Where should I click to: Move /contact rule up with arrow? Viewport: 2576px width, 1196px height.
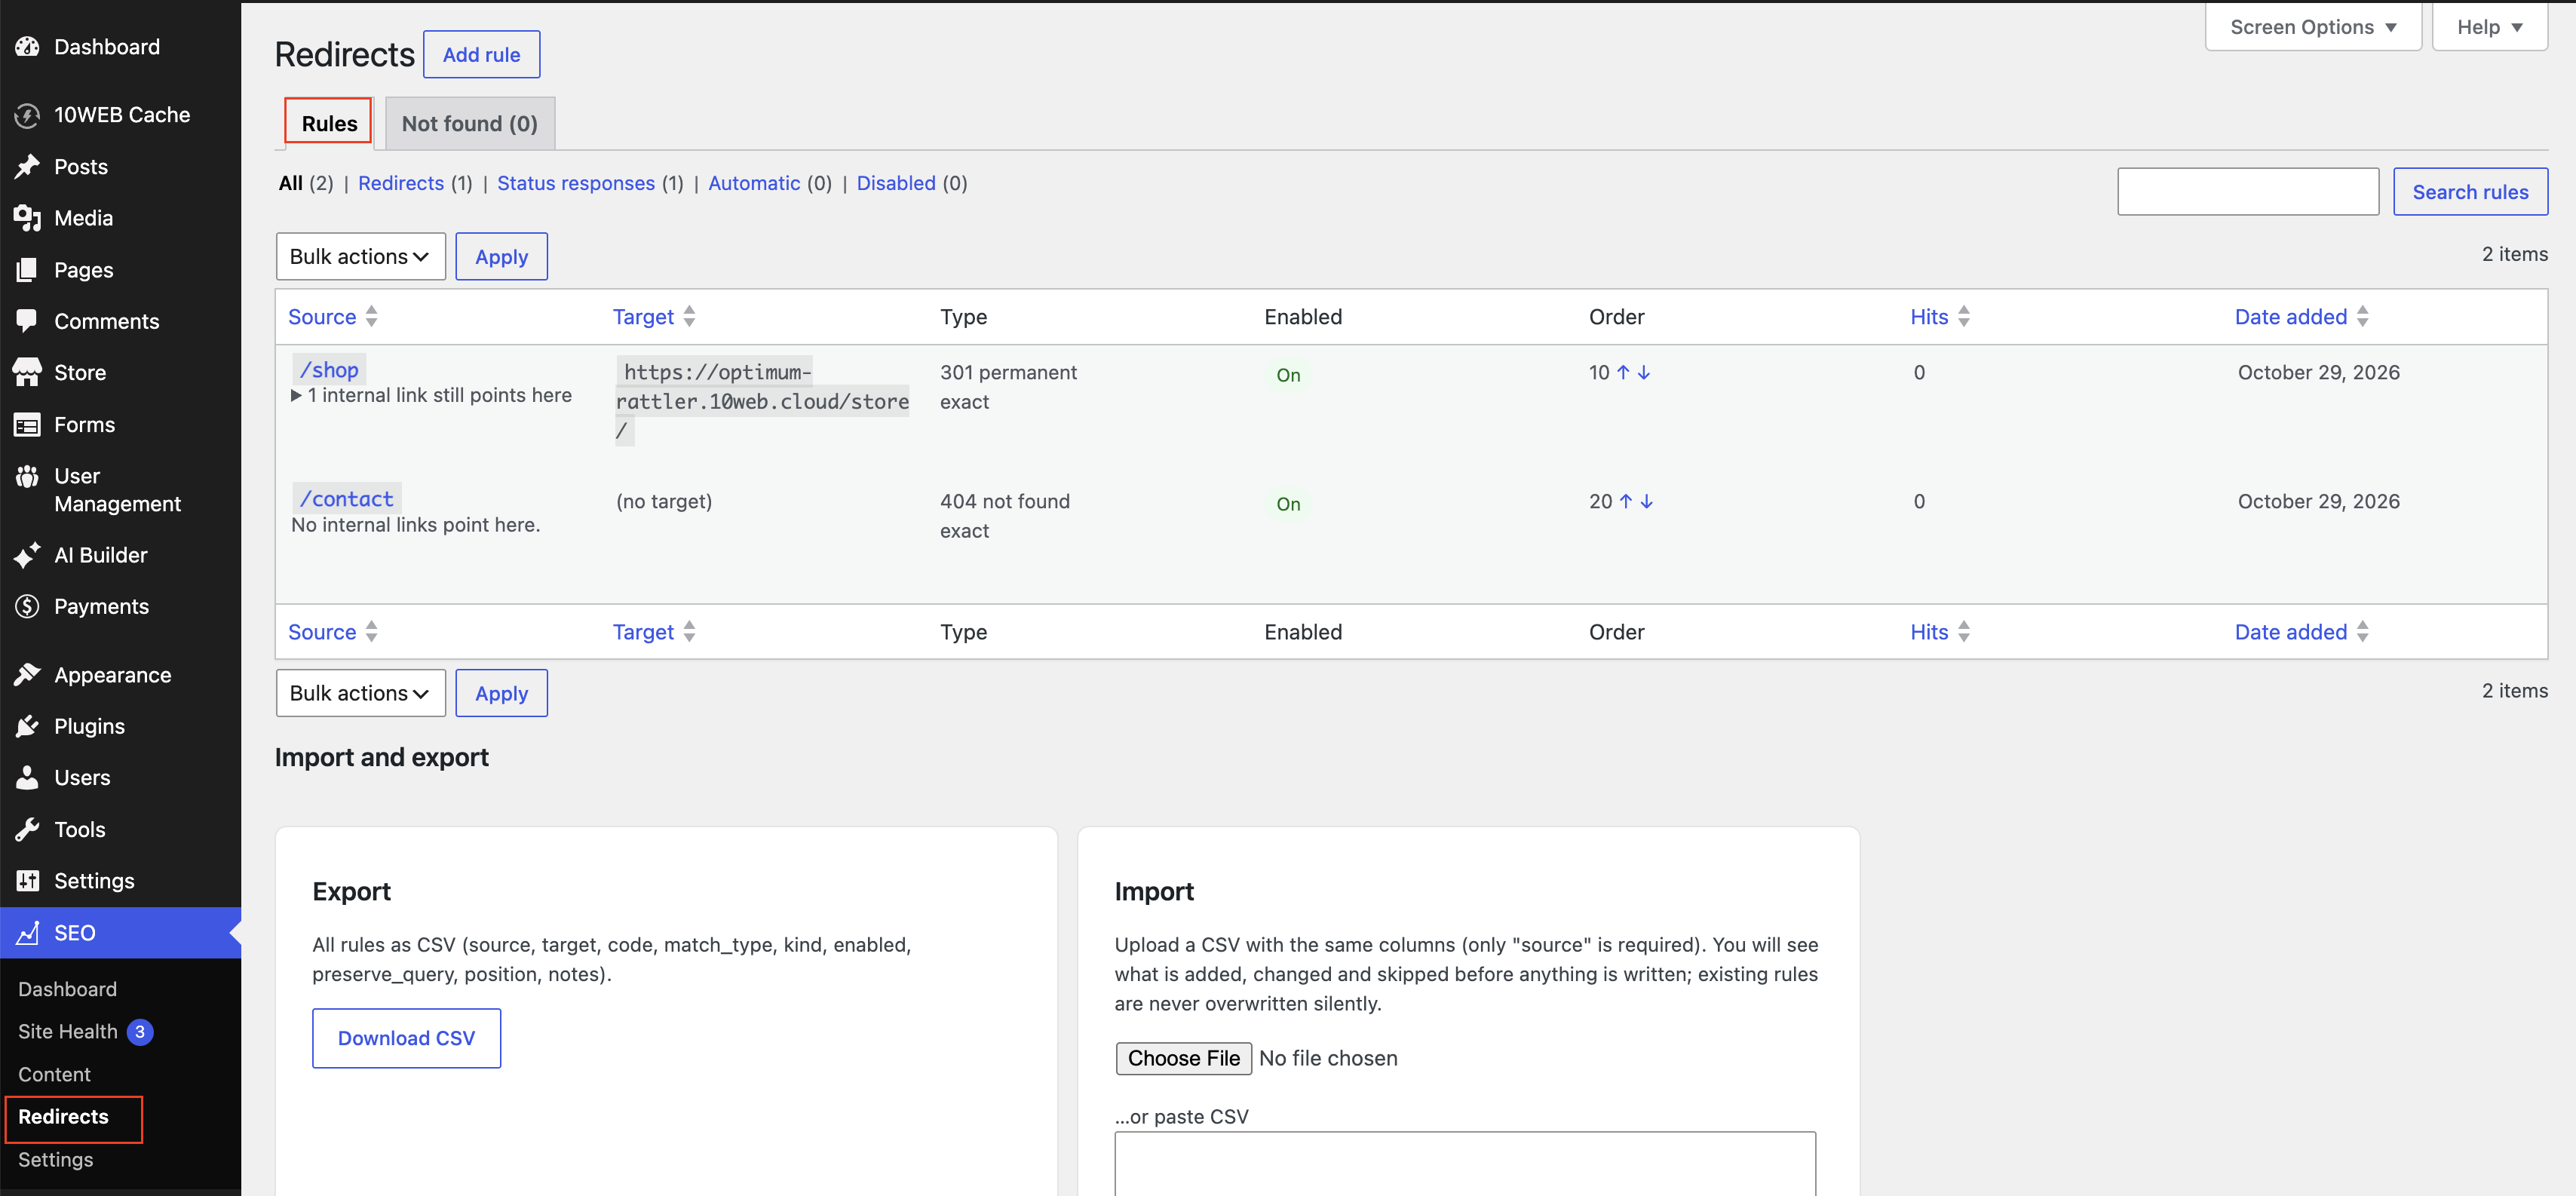click(x=1626, y=502)
